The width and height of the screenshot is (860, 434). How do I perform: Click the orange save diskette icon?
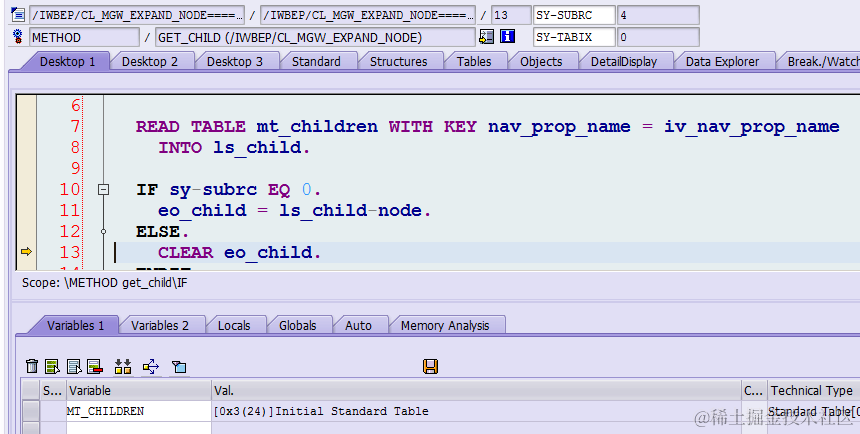coord(431,366)
